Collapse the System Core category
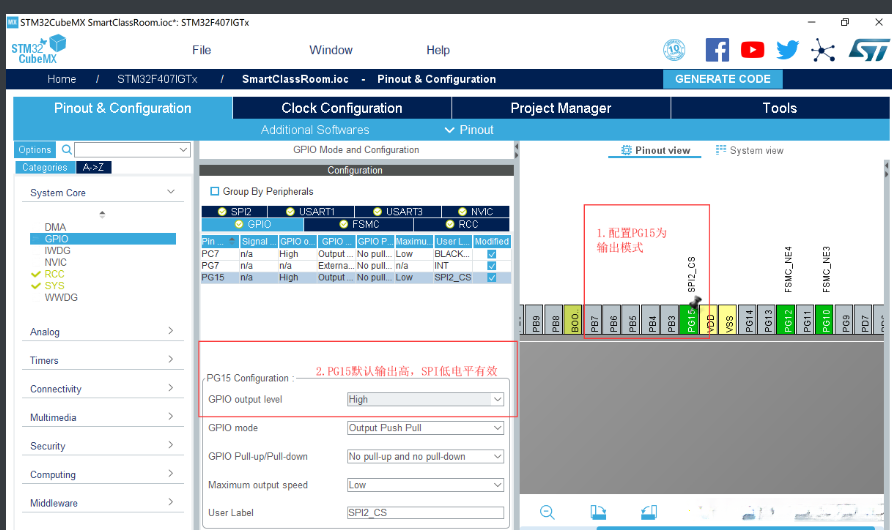This screenshot has width=892, height=530. pyautogui.click(x=171, y=192)
